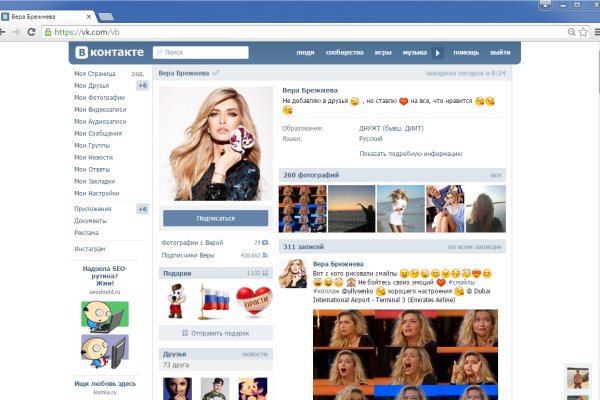Viewport: 600px width, 400px height.
Task: Show all wall posts via "ко всем записям"
Action: pos(473,246)
